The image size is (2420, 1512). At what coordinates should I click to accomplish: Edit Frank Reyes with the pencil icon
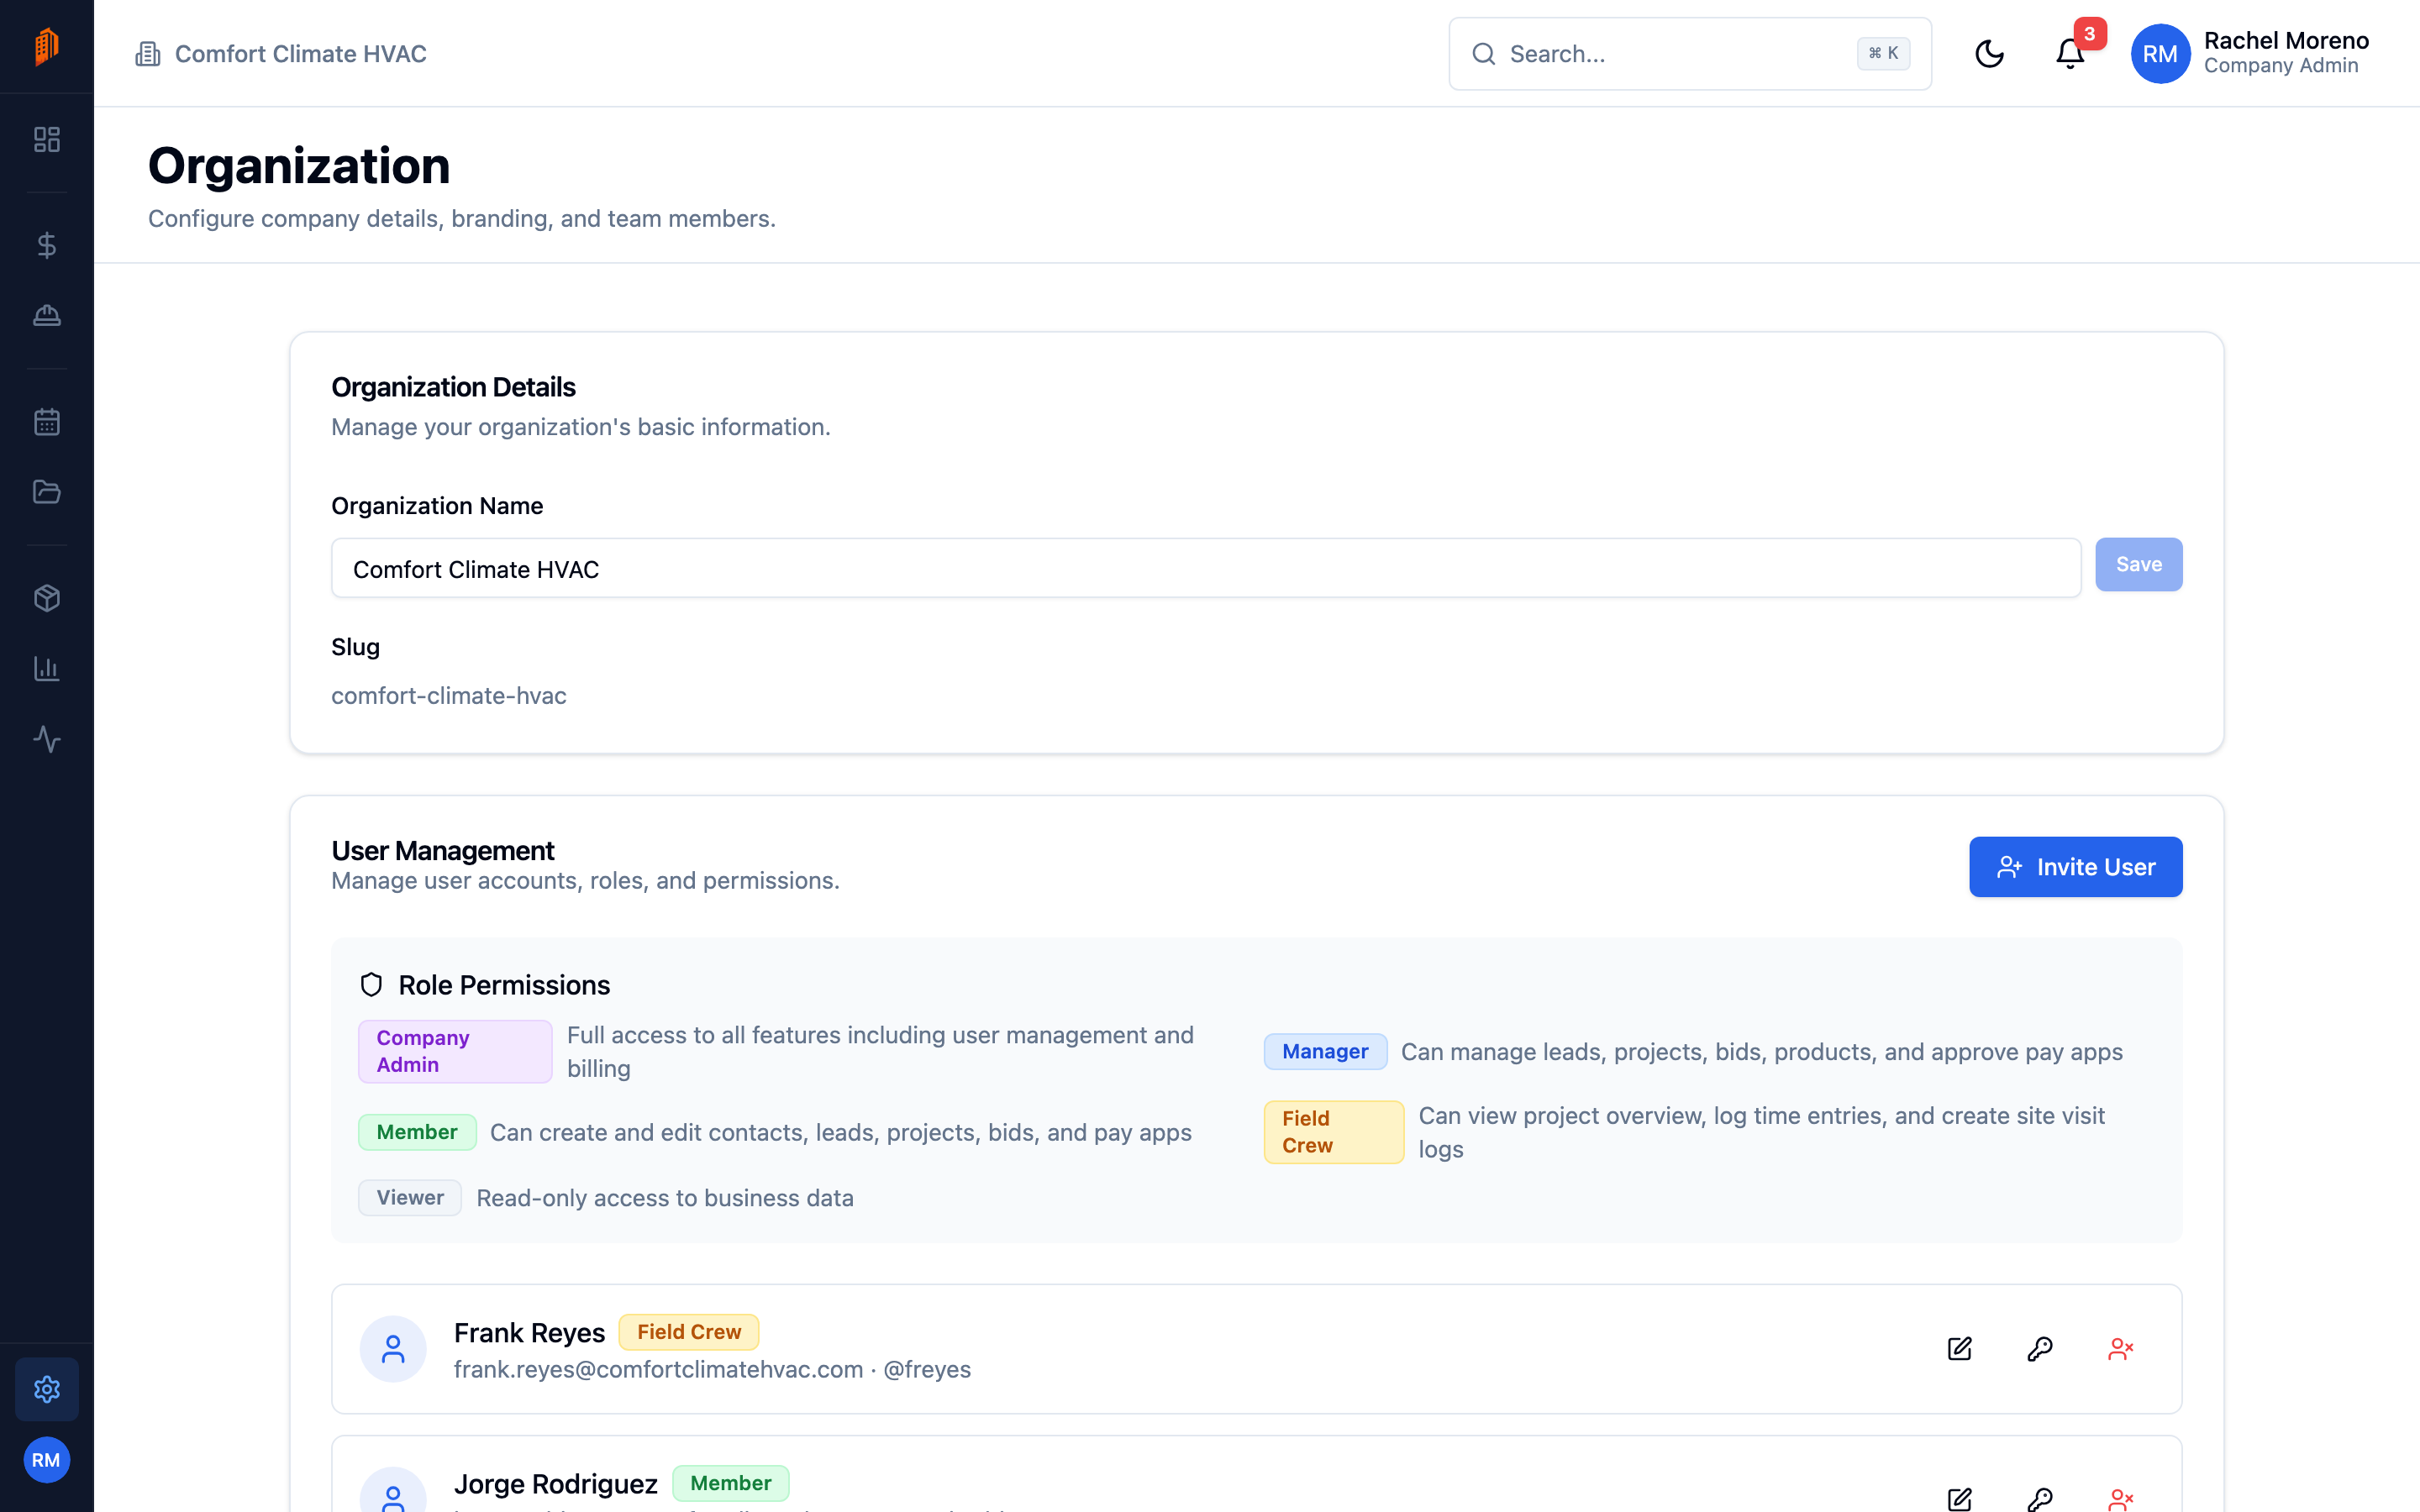coord(1960,1349)
